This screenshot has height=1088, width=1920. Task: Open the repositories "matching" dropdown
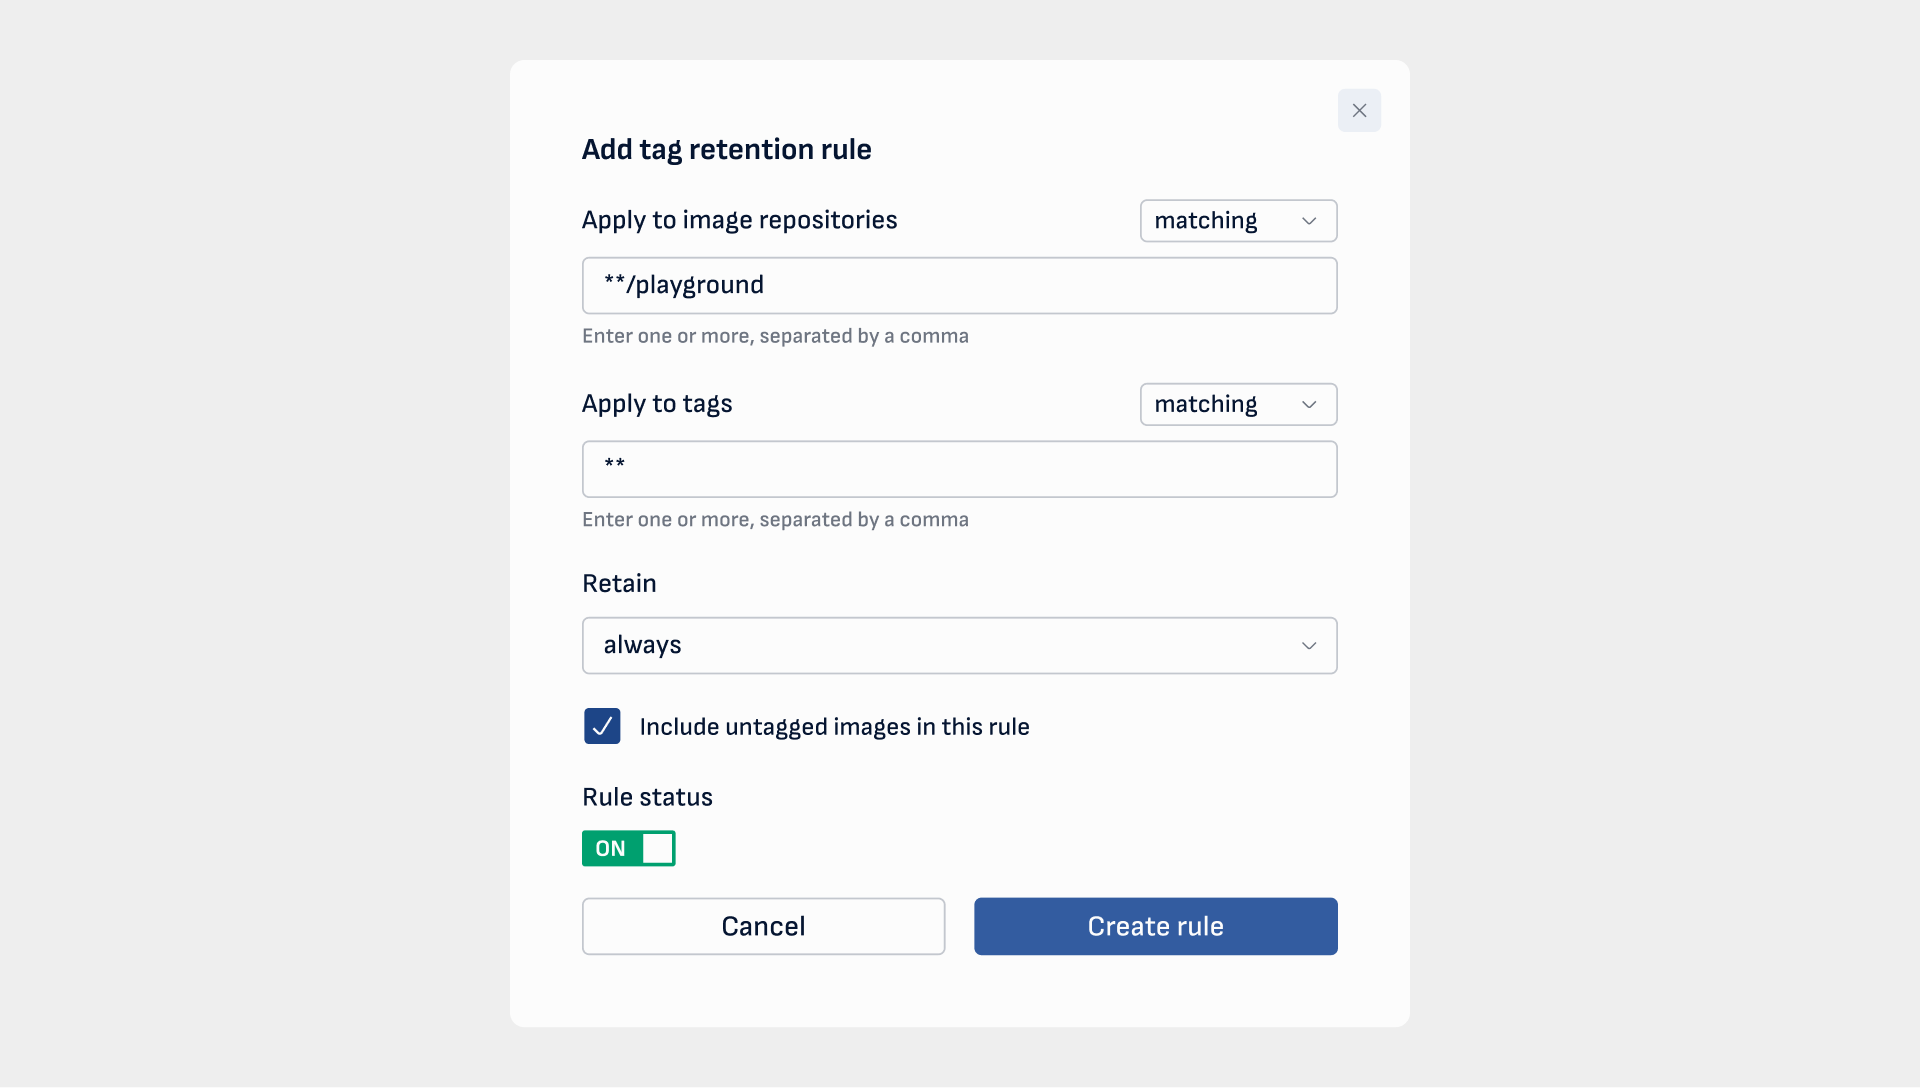point(1237,221)
